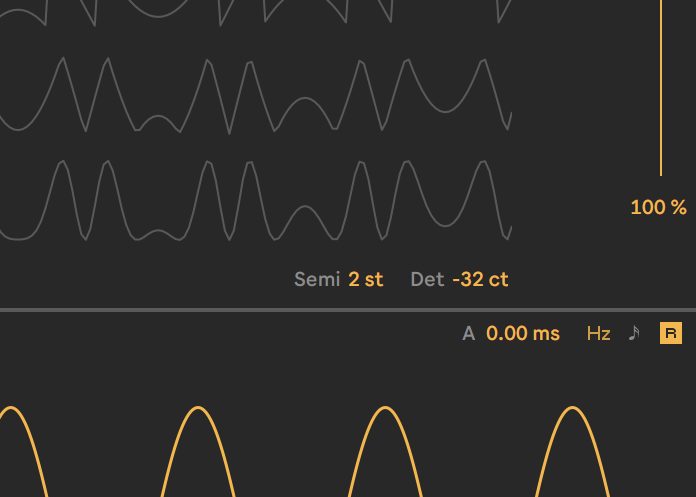The image size is (696, 497).
Task: Switch LFO rate to Hz mode
Action: tap(598, 333)
